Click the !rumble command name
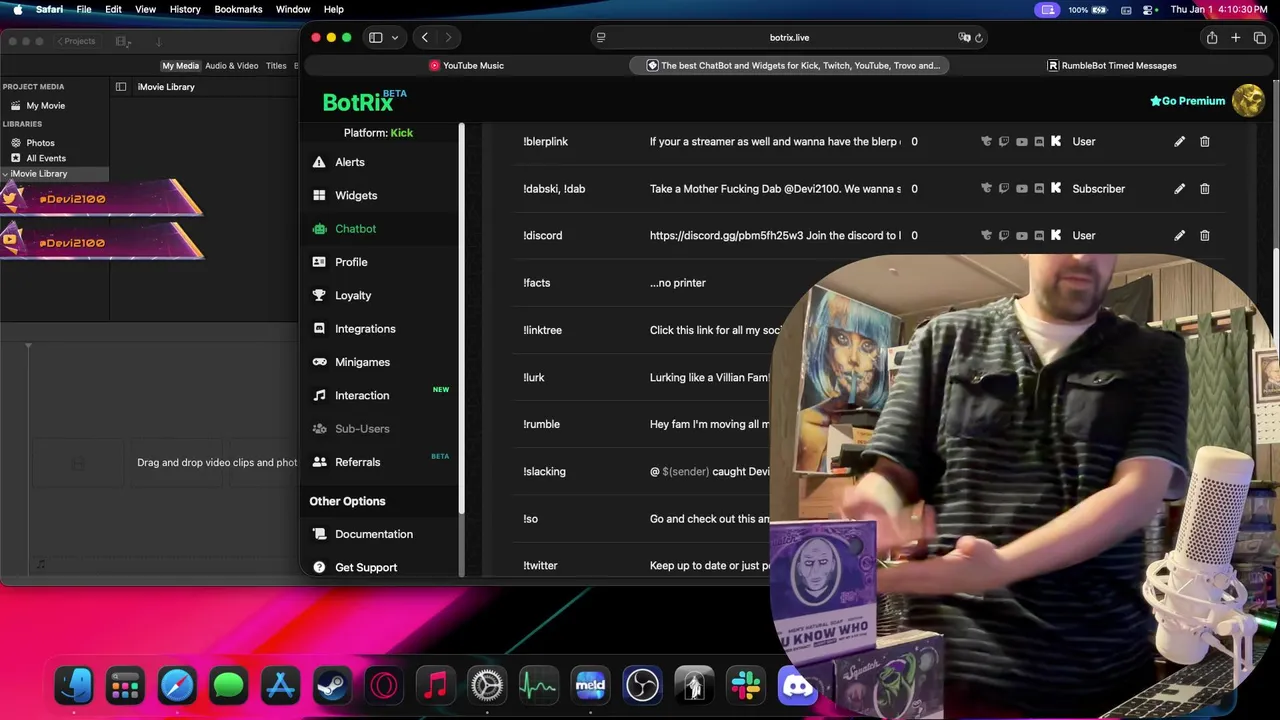1280x720 pixels. pos(541,424)
